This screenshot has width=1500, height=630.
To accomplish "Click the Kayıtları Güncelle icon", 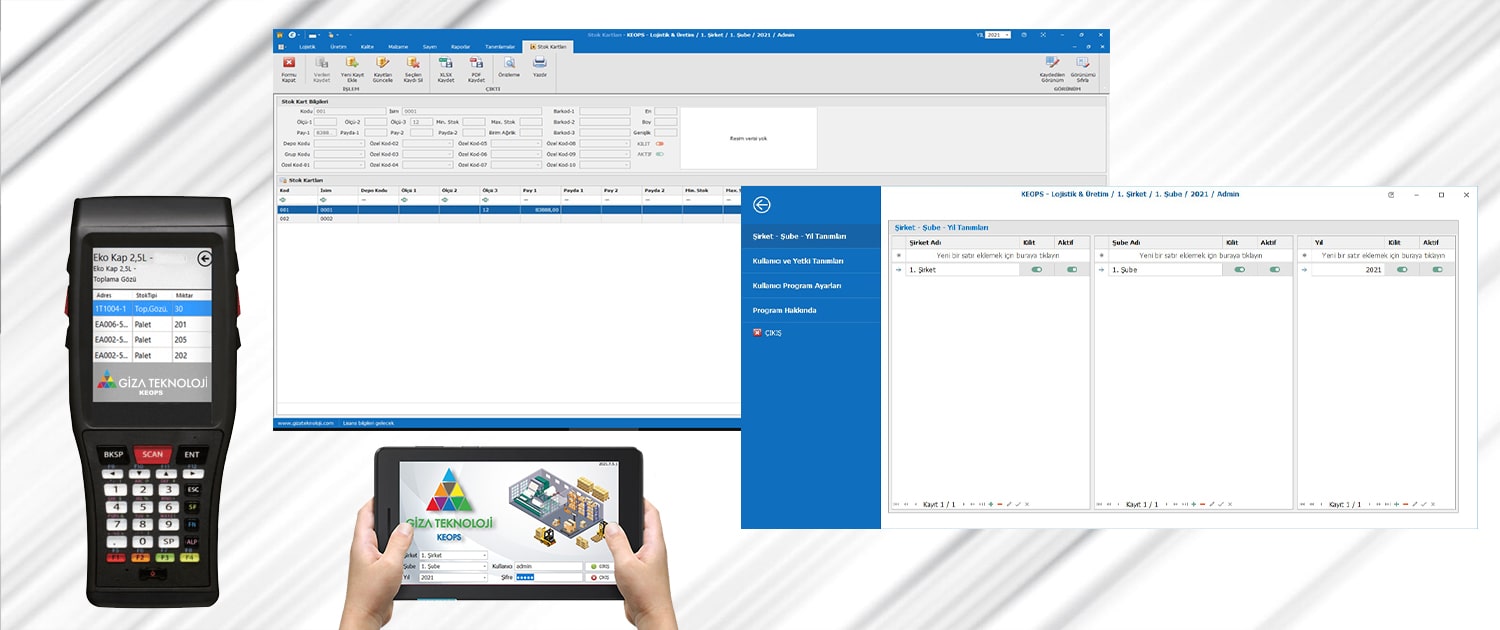I will pos(383,64).
